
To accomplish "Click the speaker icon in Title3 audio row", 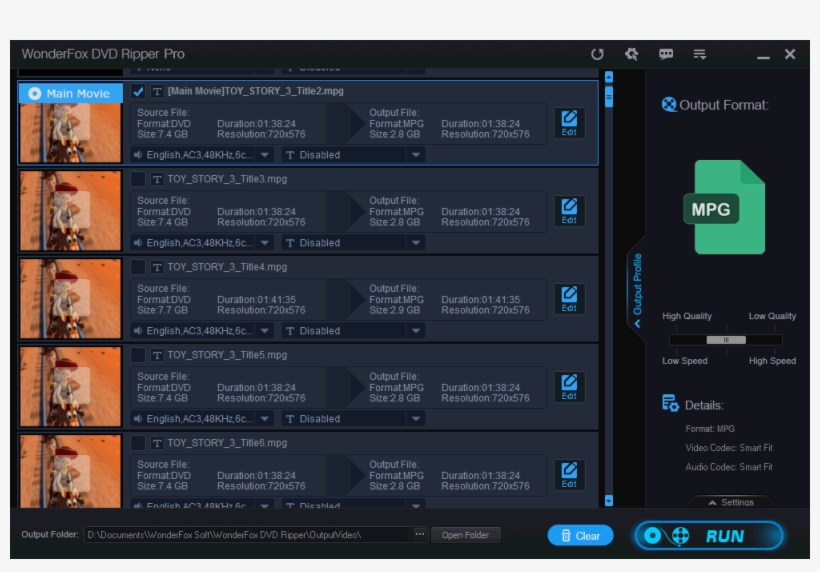I will pos(138,243).
